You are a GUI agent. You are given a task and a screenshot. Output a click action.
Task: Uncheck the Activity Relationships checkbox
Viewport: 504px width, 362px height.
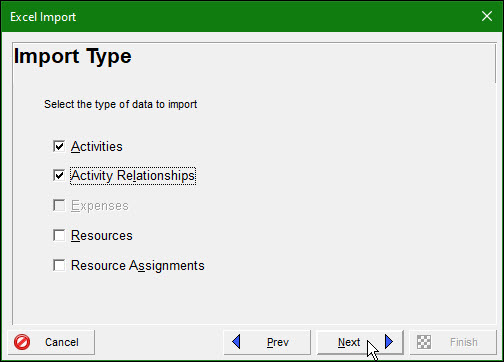coord(59,176)
